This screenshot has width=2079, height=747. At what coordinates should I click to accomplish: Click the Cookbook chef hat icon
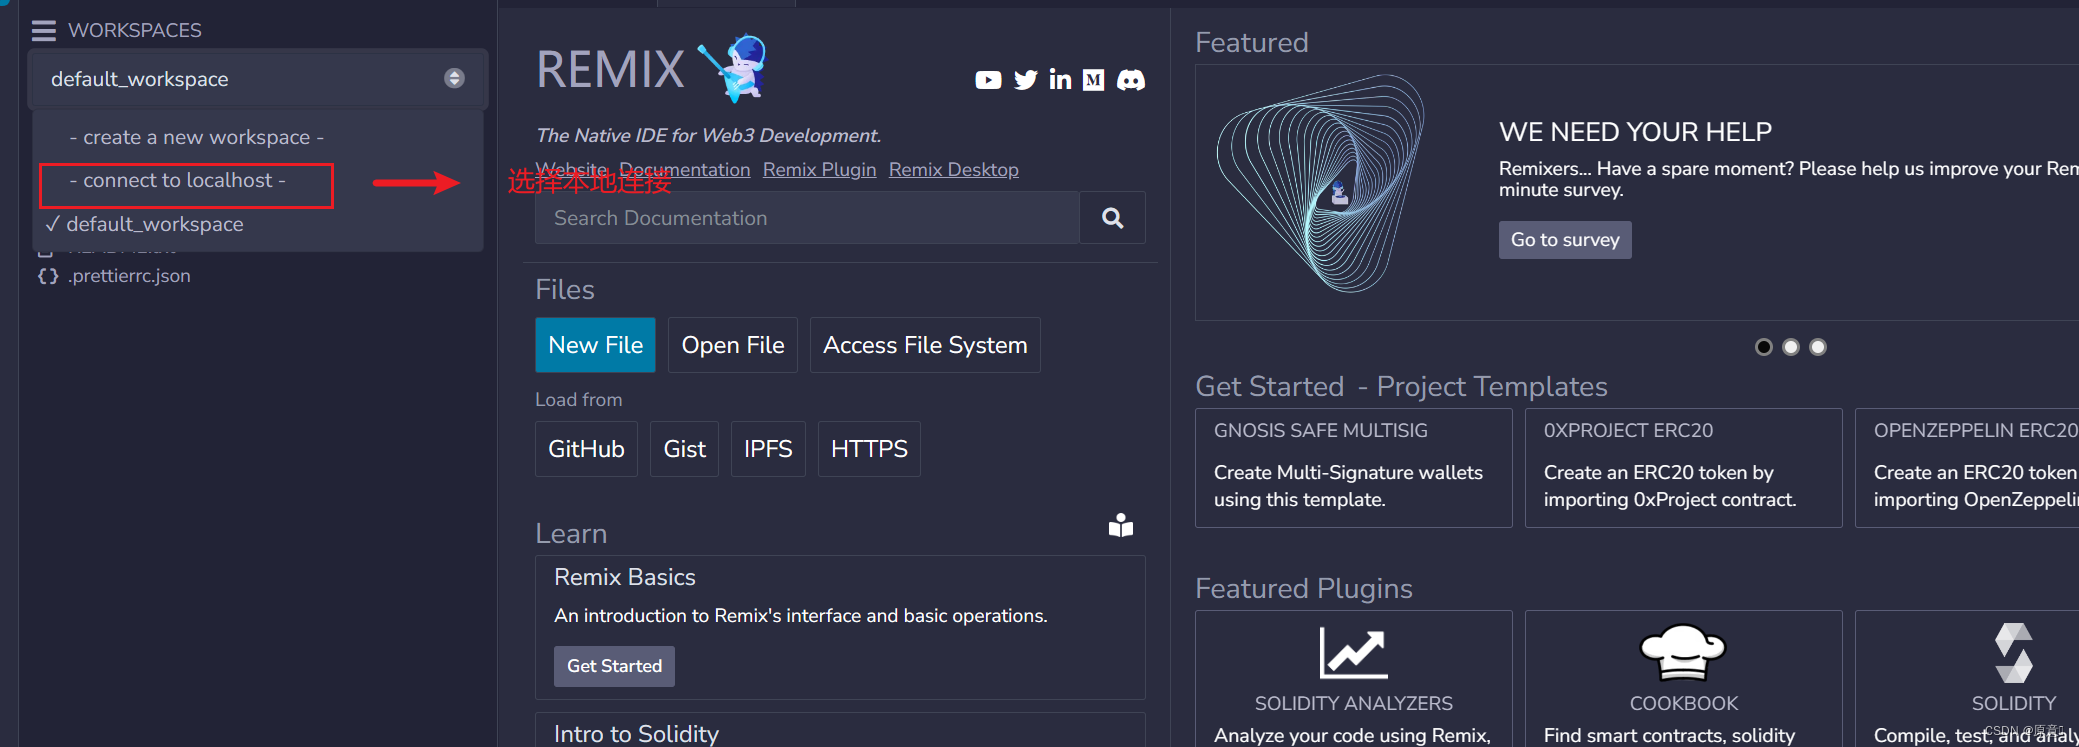tap(1683, 652)
